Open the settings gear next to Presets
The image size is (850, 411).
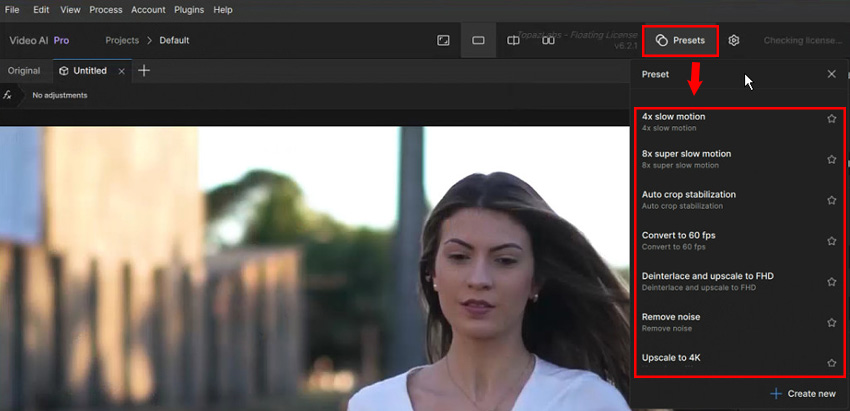click(734, 41)
